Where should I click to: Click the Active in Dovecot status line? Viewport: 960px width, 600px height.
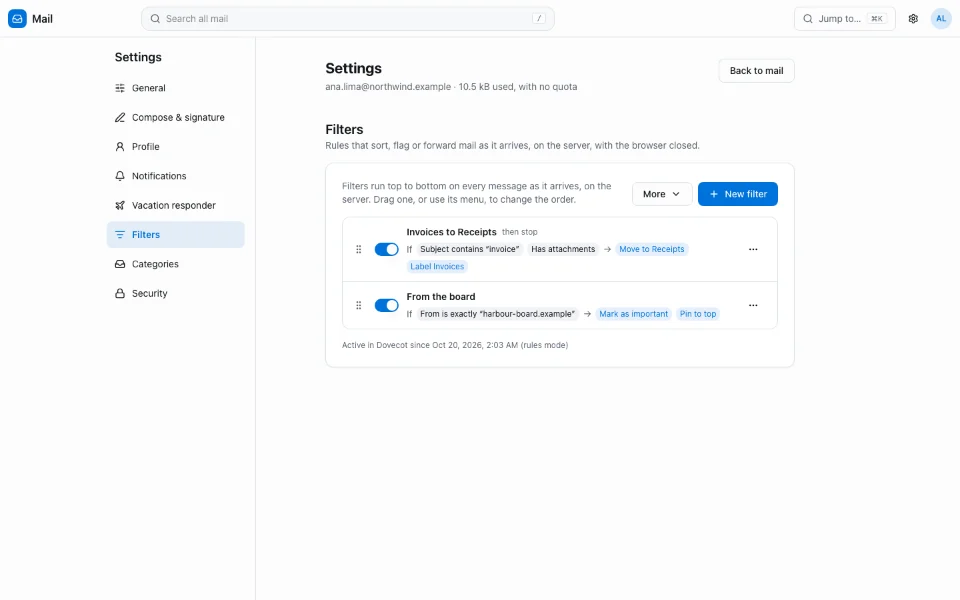tap(455, 345)
